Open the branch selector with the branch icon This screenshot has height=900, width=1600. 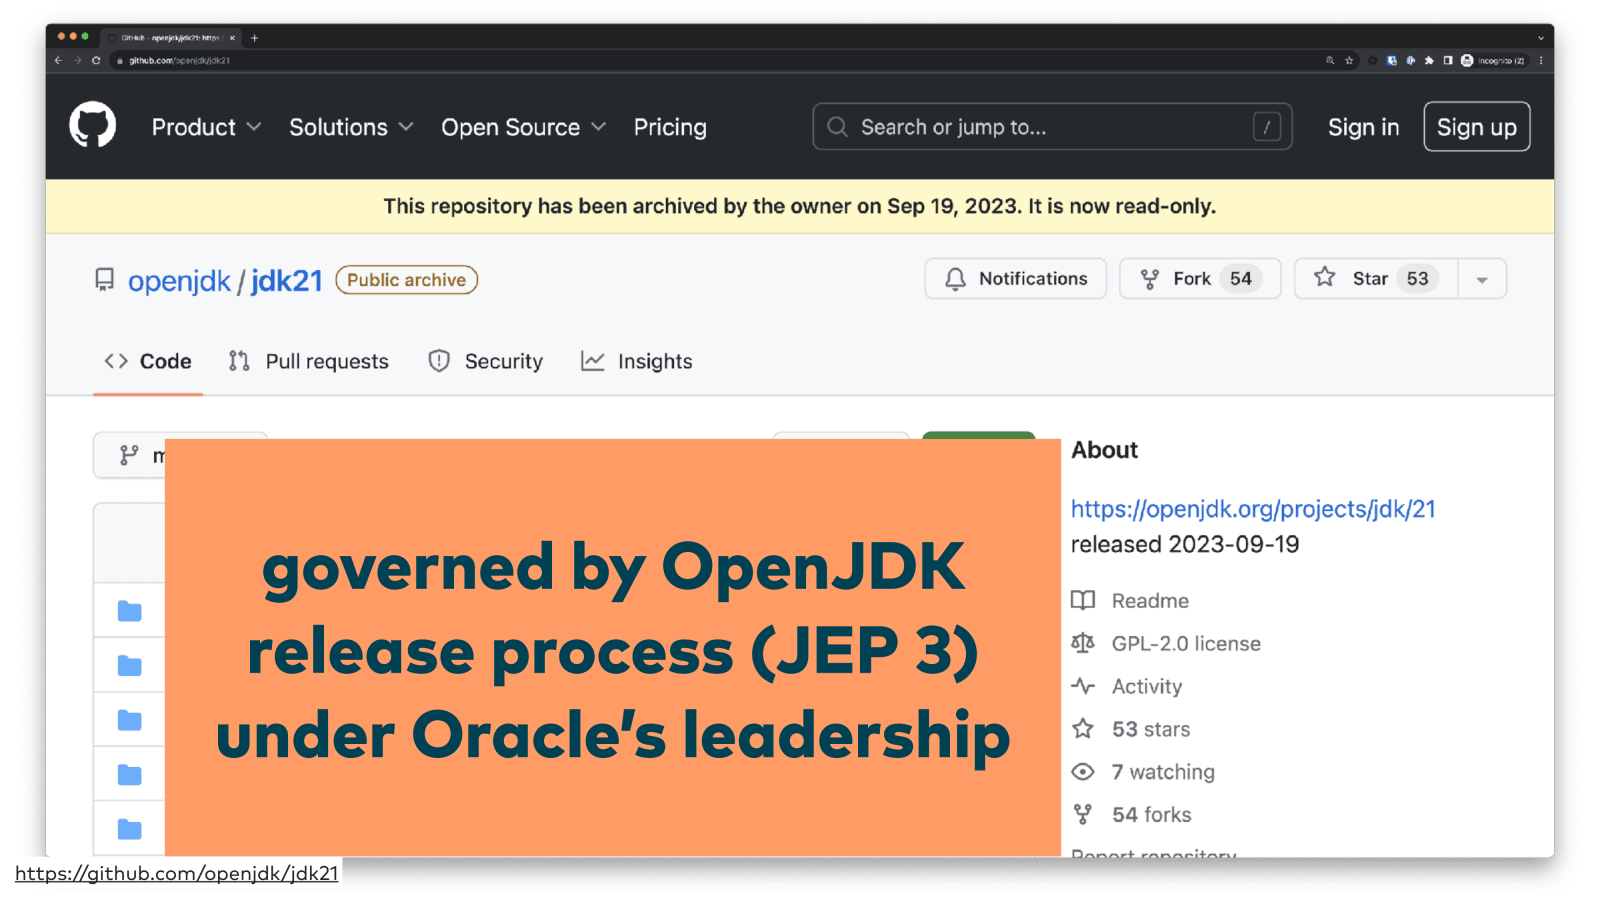tap(130, 455)
